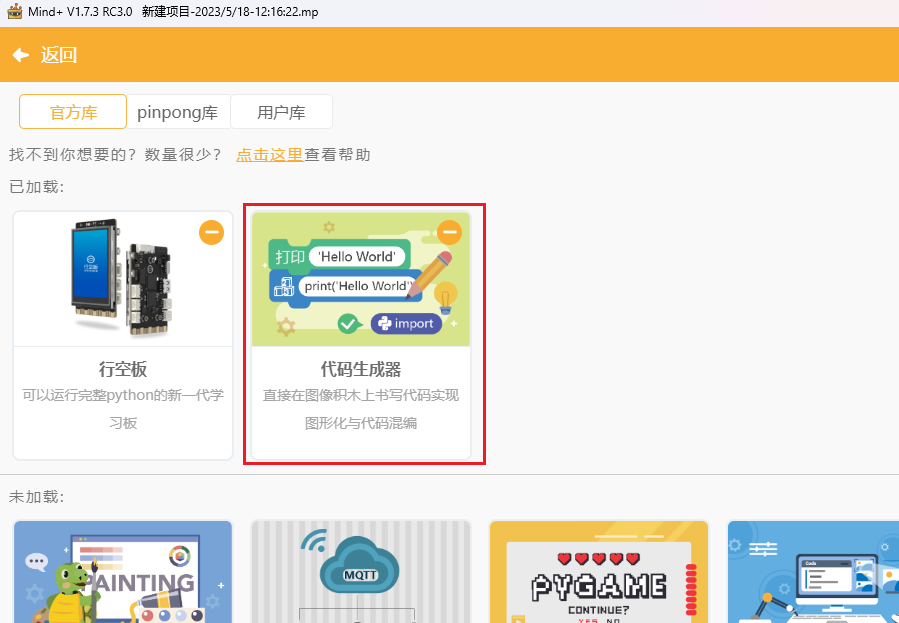The image size is (899, 623).
Task: Load the MQTT cloud library card
Action: (361, 572)
